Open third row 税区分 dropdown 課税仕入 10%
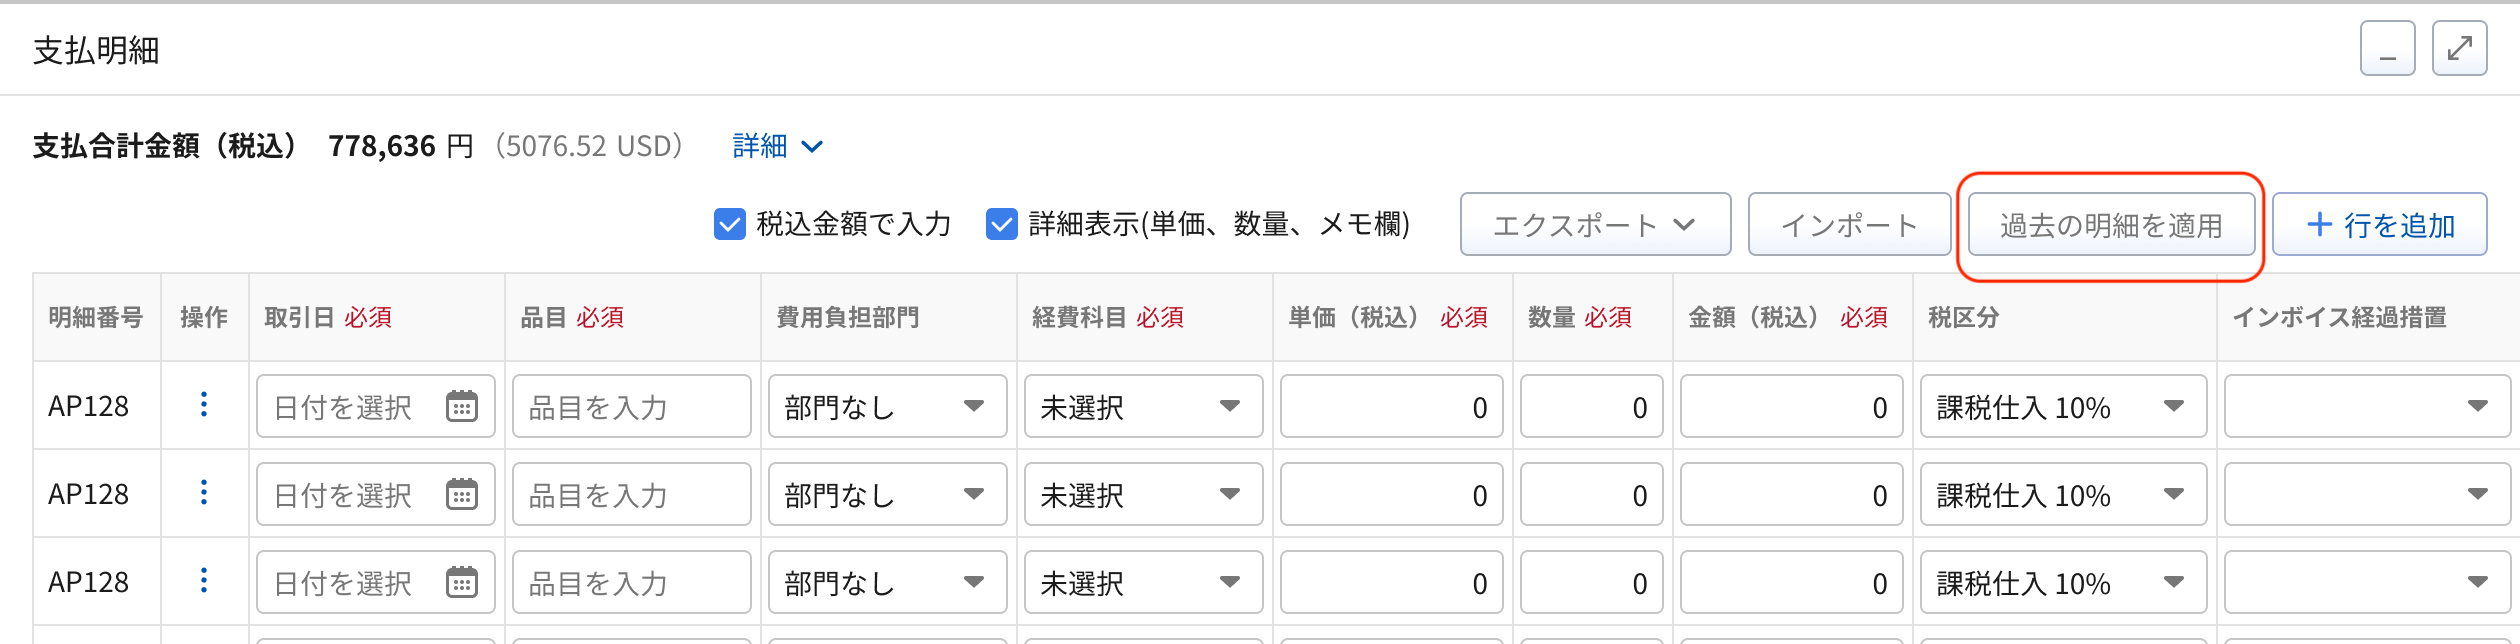This screenshot has height=644, width=2520. tap(2063, 582)
